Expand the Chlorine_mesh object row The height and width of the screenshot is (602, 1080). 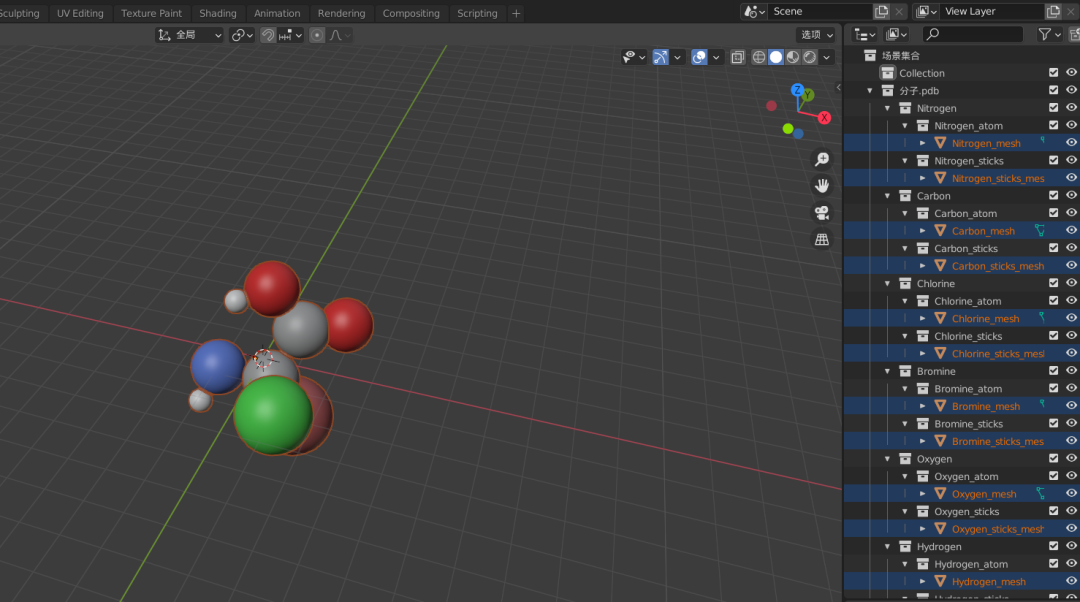point(922,318)
